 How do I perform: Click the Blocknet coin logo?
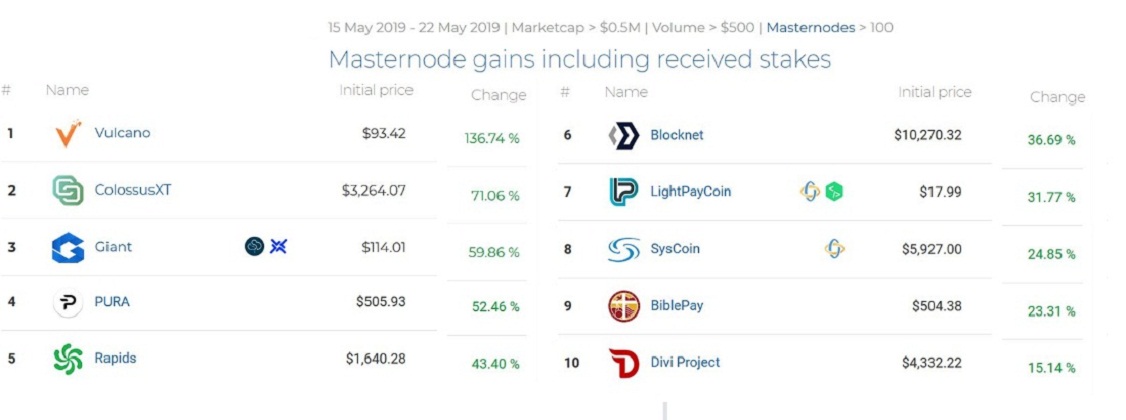click(x=623, y=135)
